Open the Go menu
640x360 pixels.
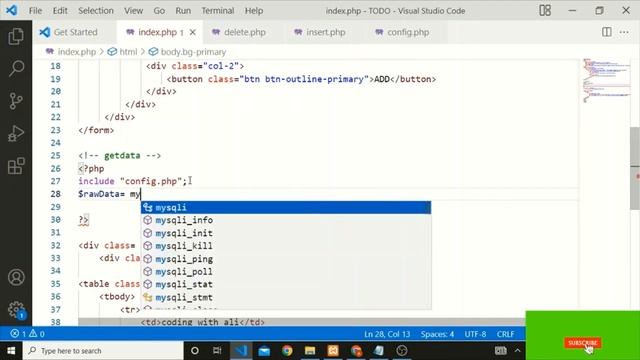click(x=159, y=11)
